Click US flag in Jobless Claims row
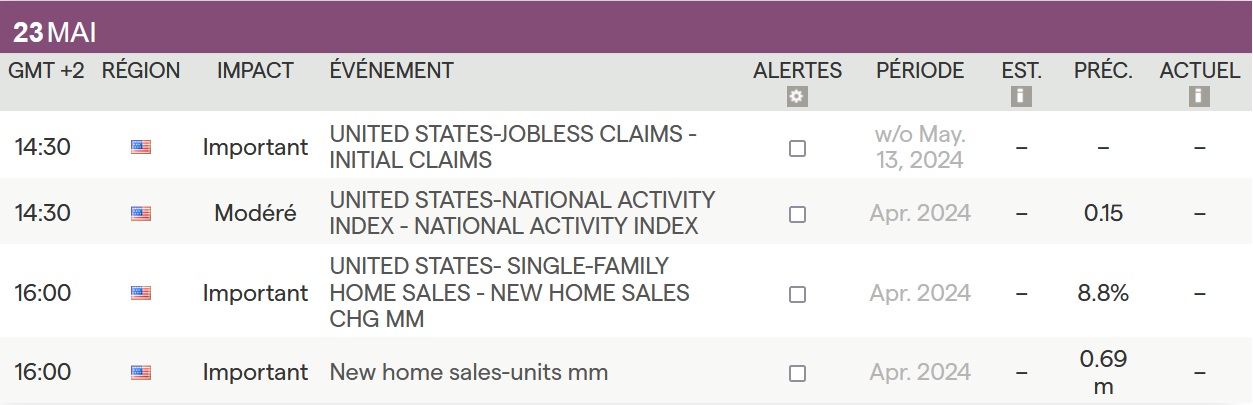The width and height of the screenshot is (1253, 405). (x=141, y=148)
